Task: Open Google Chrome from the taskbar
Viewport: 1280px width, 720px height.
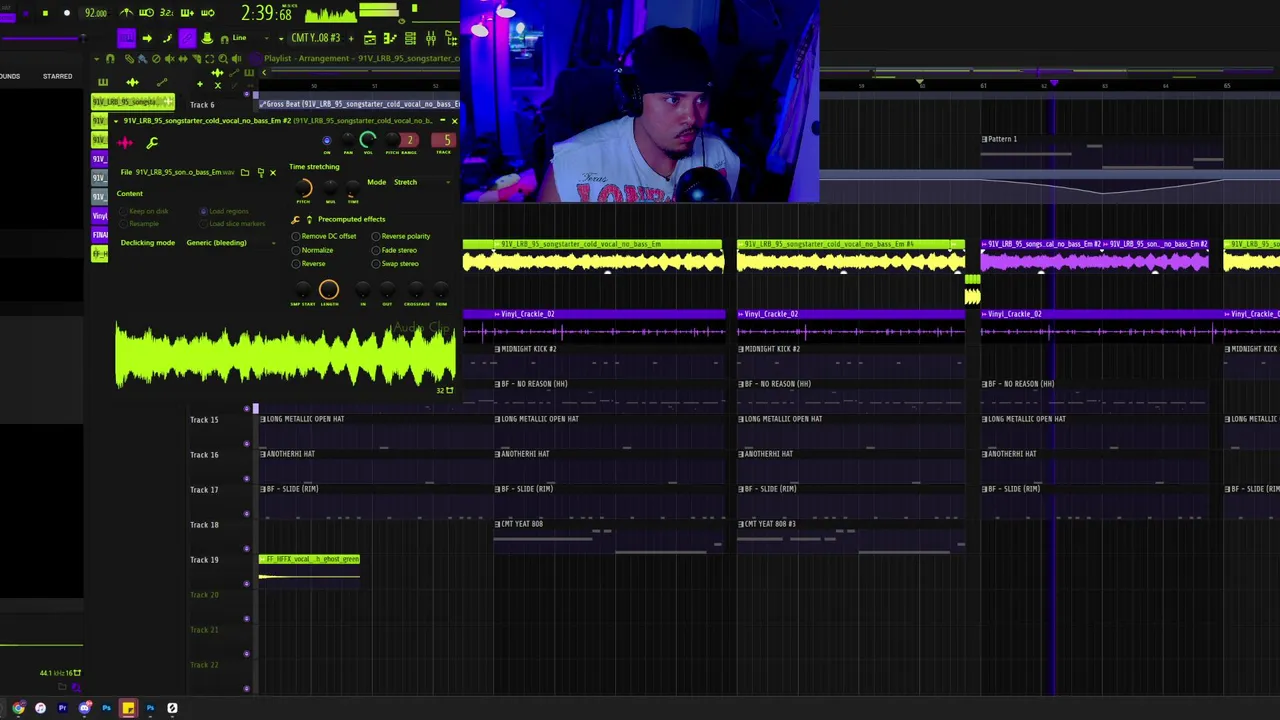Action: point(18,708)
